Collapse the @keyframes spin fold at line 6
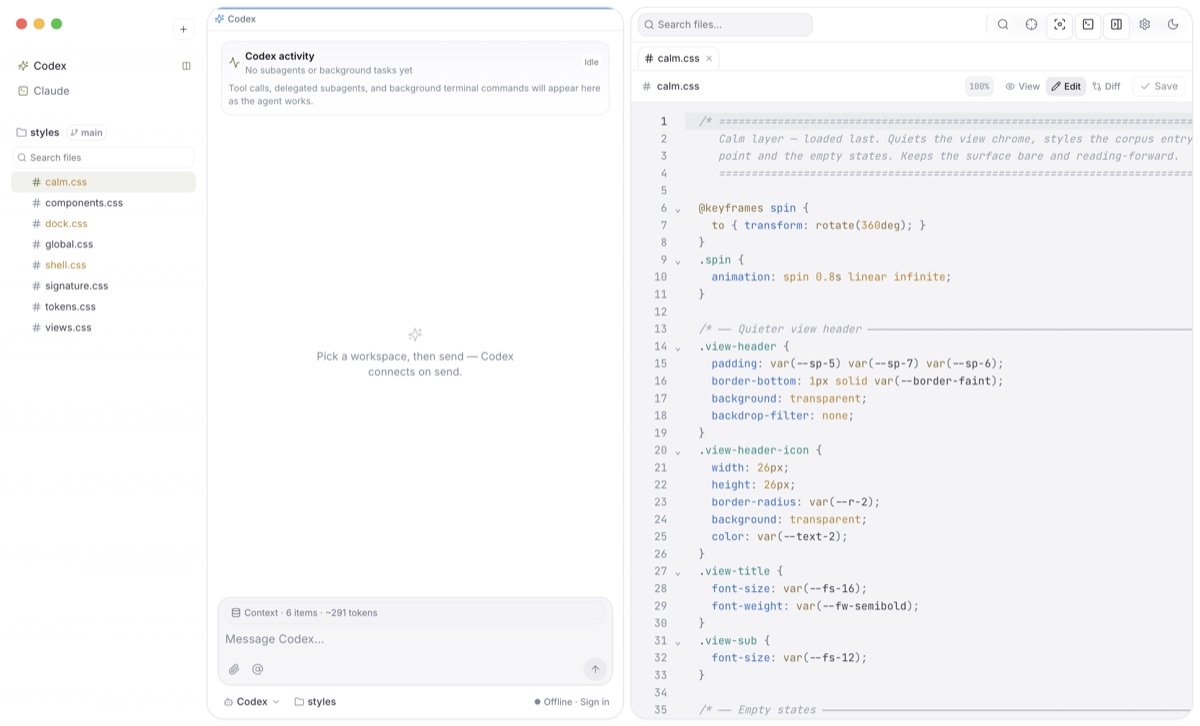1200x726 pixels. click(678, 209)
